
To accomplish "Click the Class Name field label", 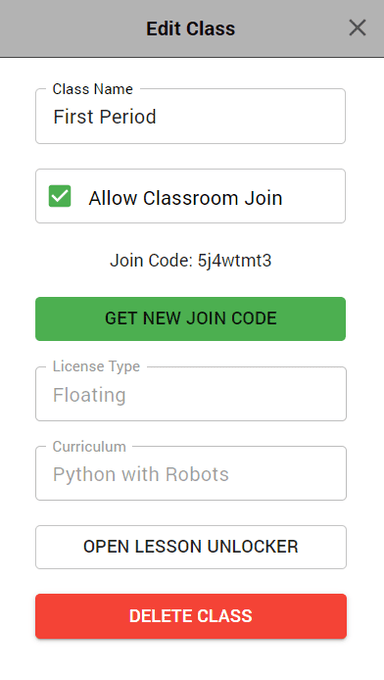I will (x=93, y=89).
